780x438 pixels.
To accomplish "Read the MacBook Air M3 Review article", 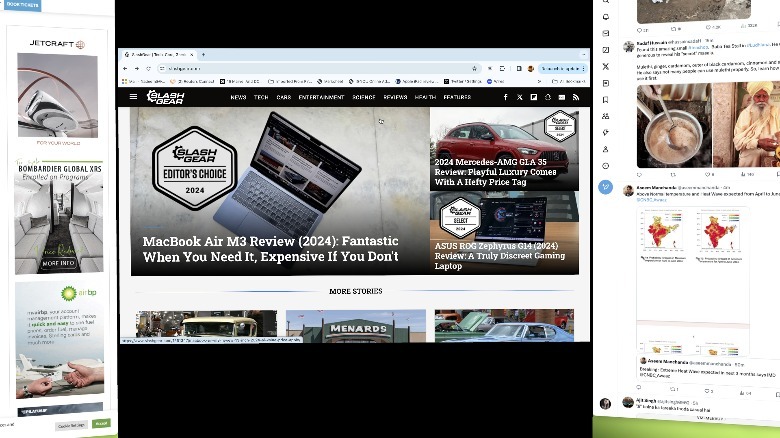I will point(270,249).
